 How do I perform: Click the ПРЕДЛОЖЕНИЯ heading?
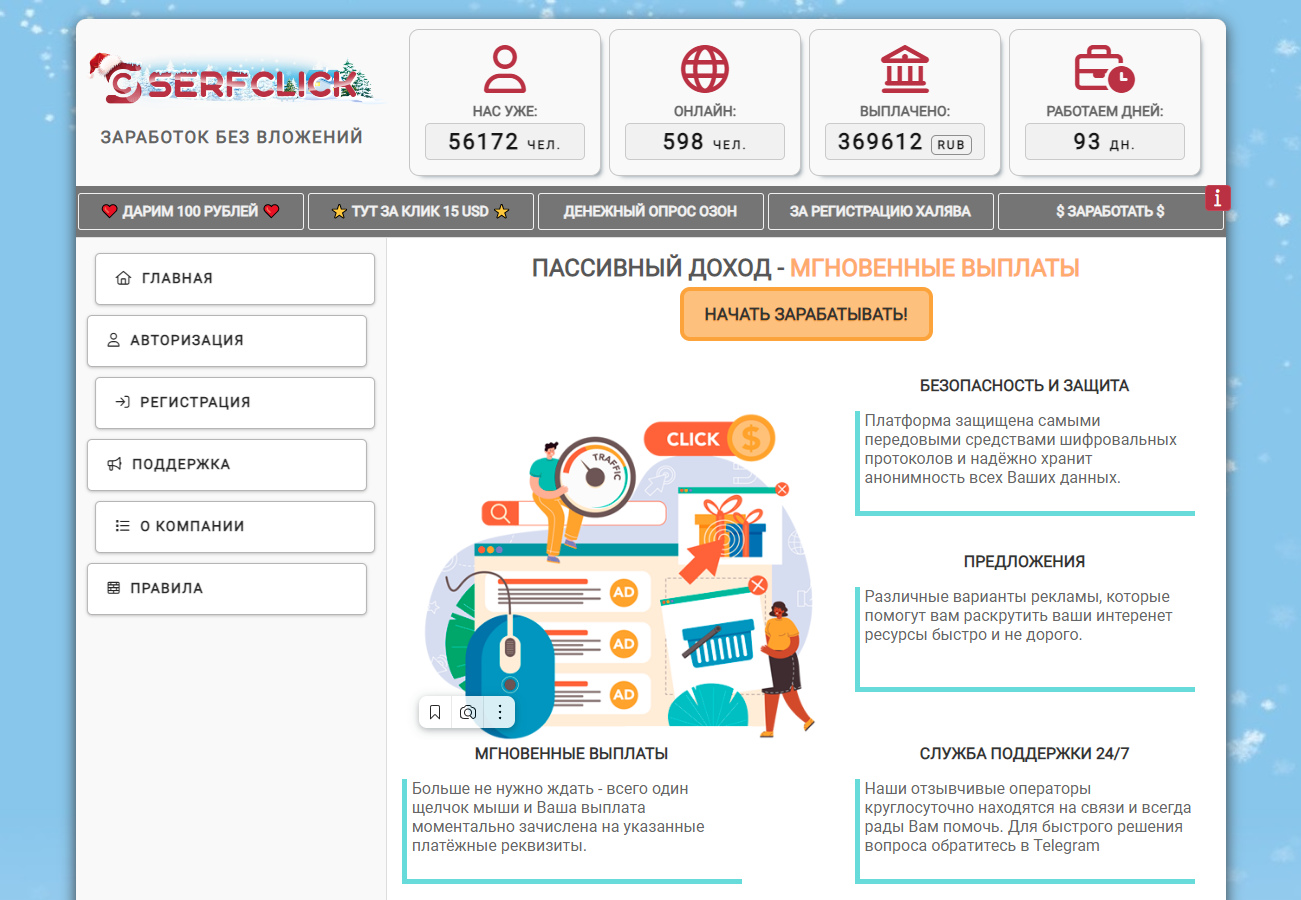pos(1025,562)
